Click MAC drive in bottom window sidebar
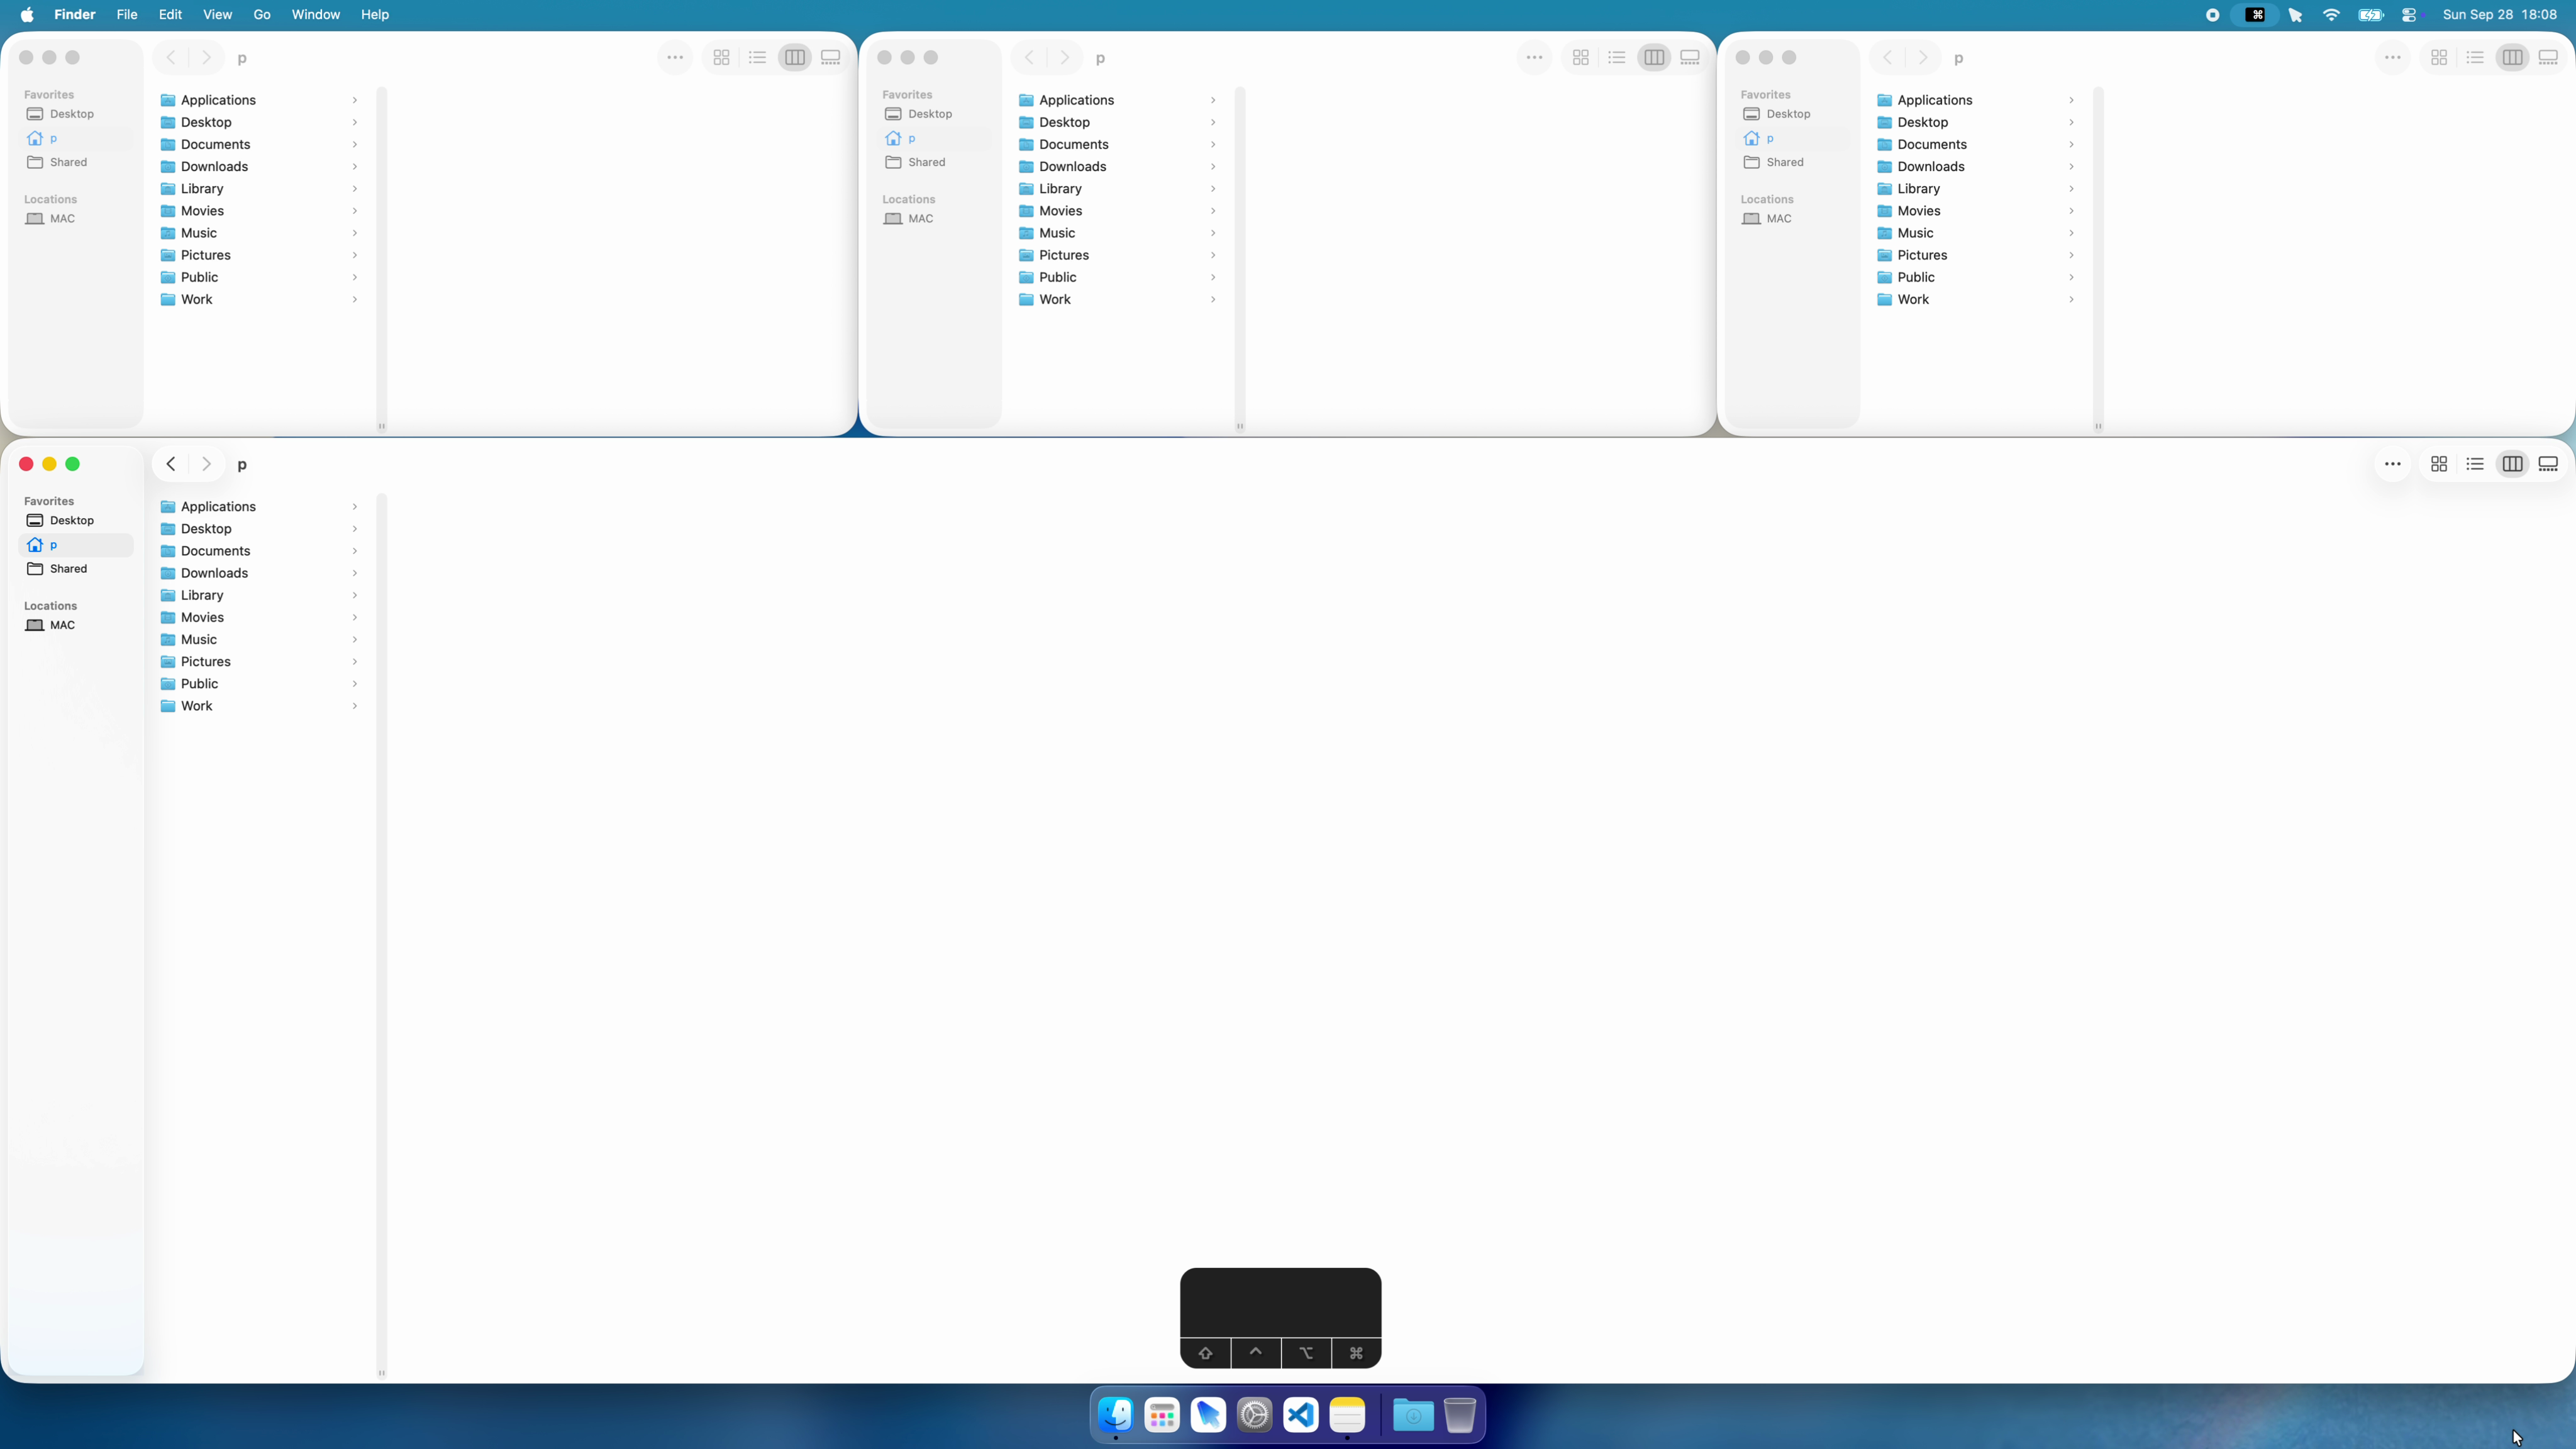 pyautogui.click(x=62, y=625)
